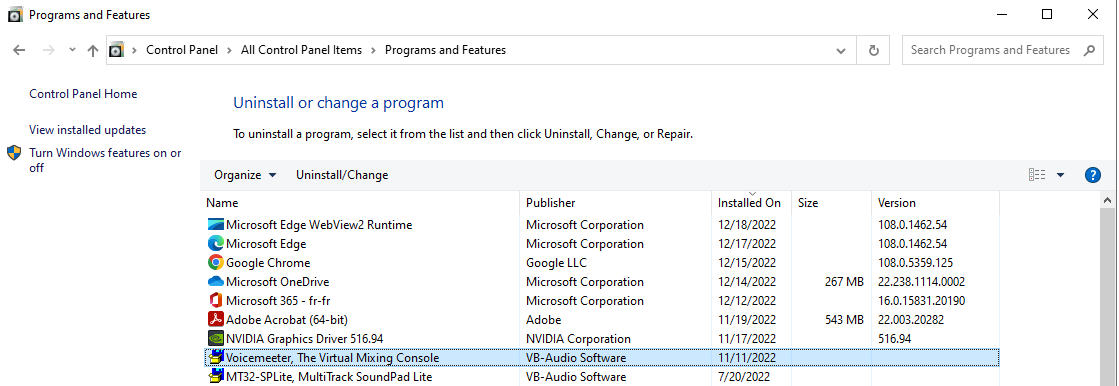Screen dimensions: 1119x386
Task: Click the Microsoft Edge program icon
Action: coord(216,243)
